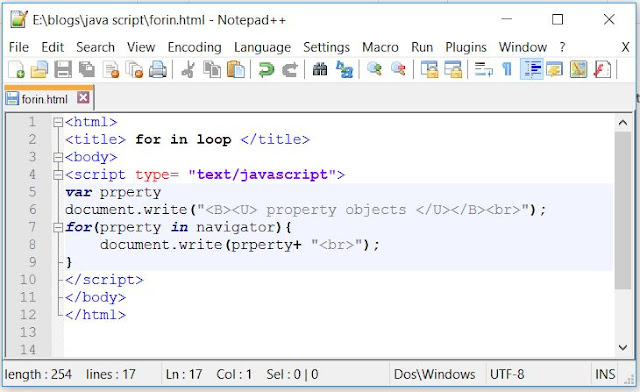Click the New file toolbar icon
The width and height of the screenshot is (640, 392).
[16, 69]
